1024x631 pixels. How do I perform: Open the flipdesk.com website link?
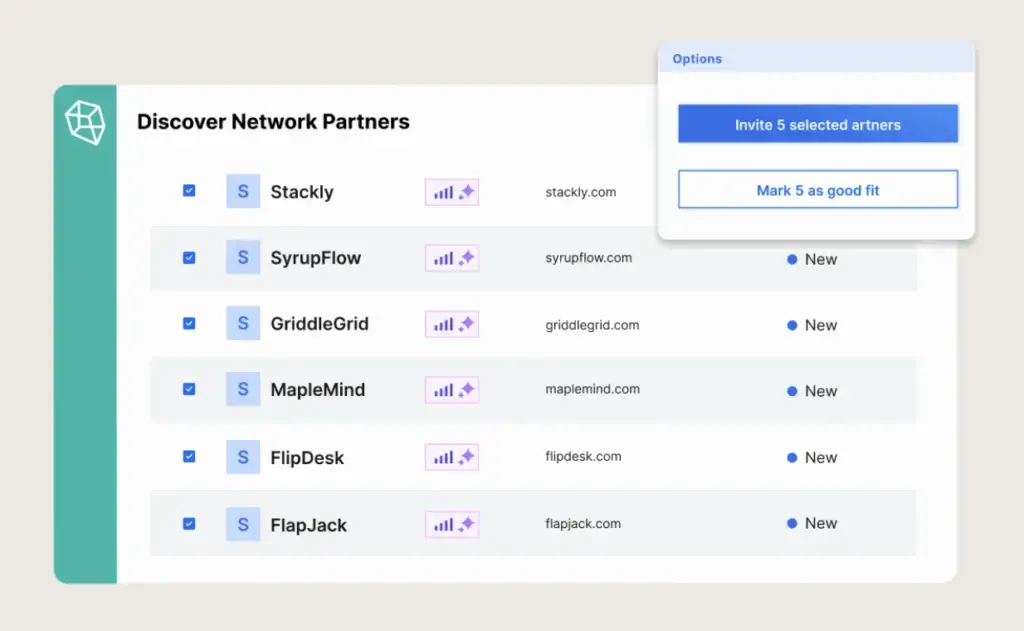pyautogui.click(x=584, y=457)
